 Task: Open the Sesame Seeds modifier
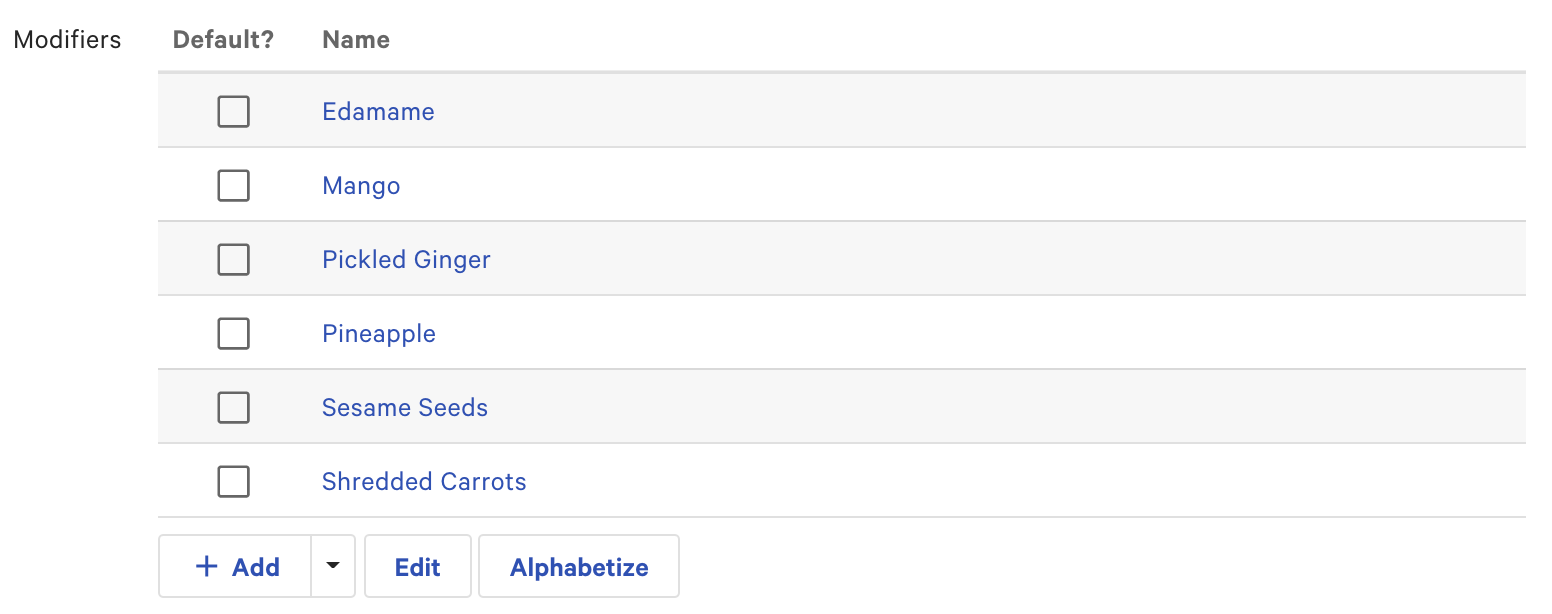click(404, 407)
